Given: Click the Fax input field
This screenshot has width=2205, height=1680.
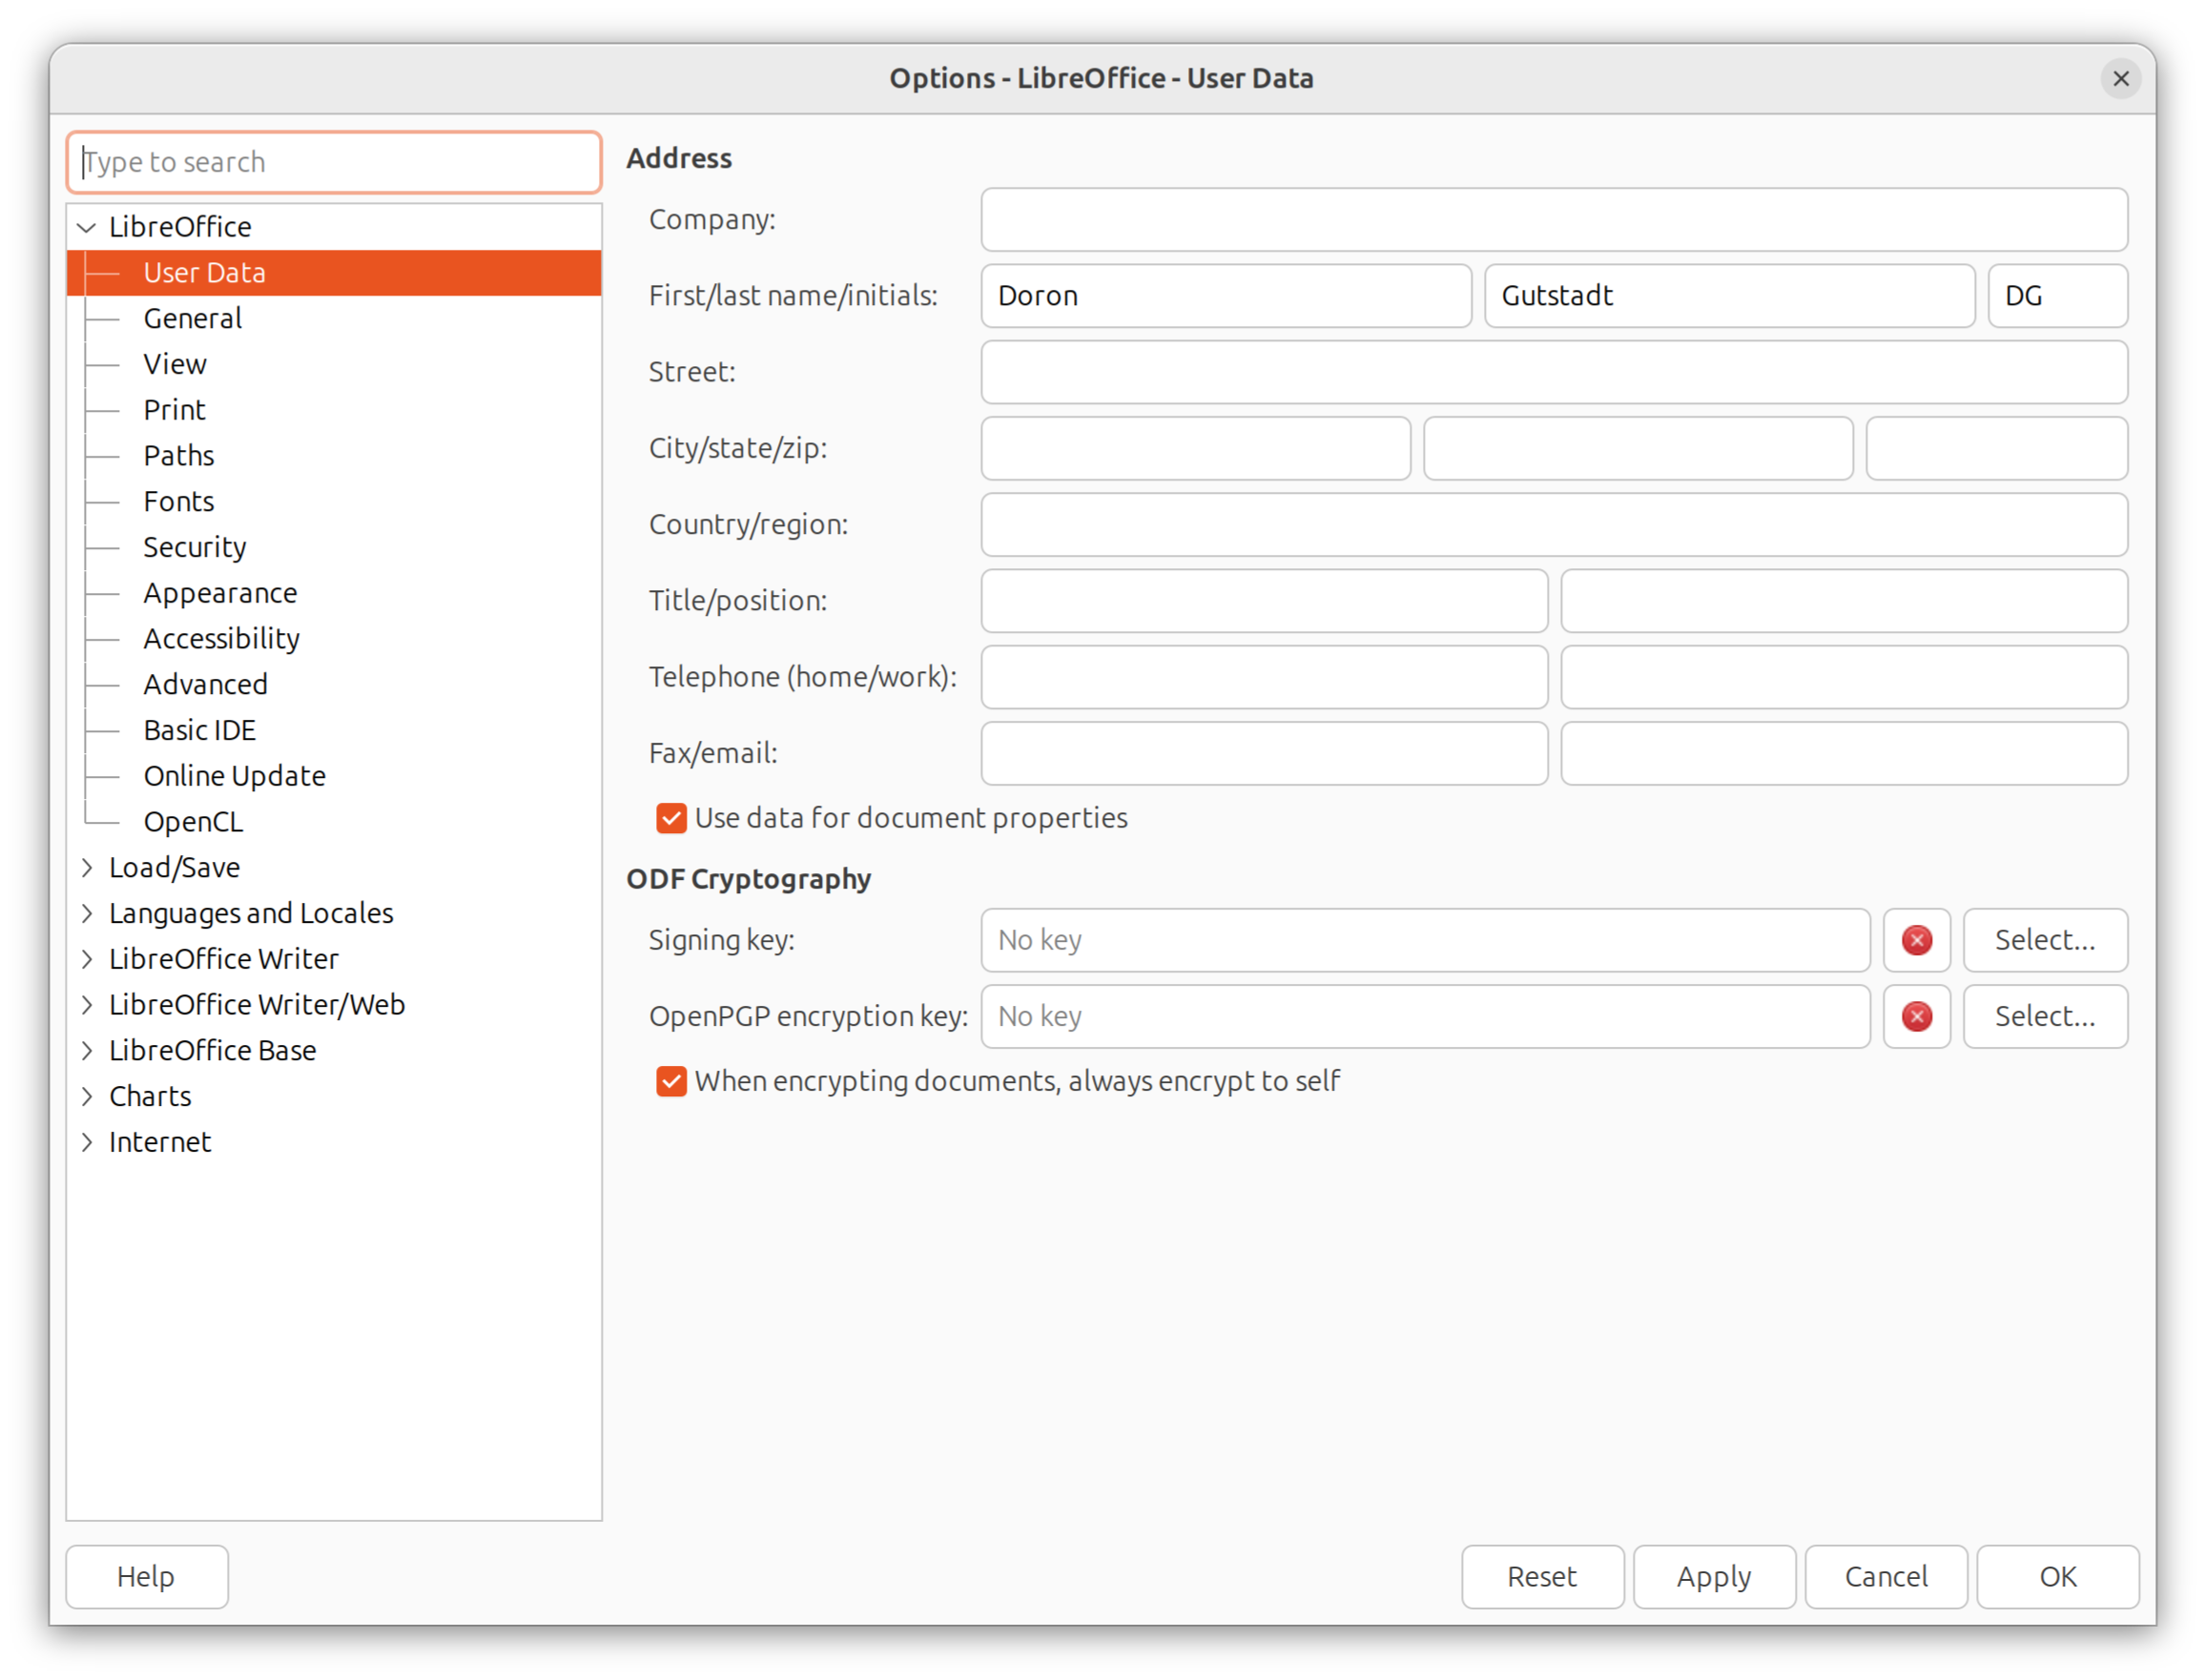Looking at the screenshot, I should tap(1264, 753).
